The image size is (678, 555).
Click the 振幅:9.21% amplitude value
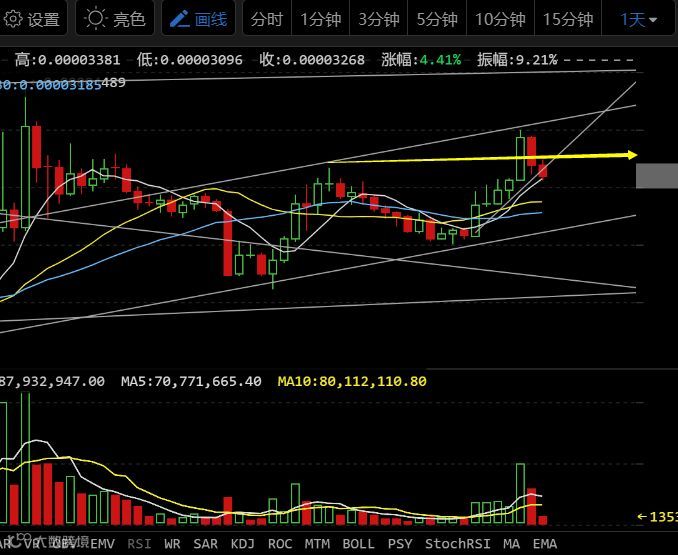(517, 60)
